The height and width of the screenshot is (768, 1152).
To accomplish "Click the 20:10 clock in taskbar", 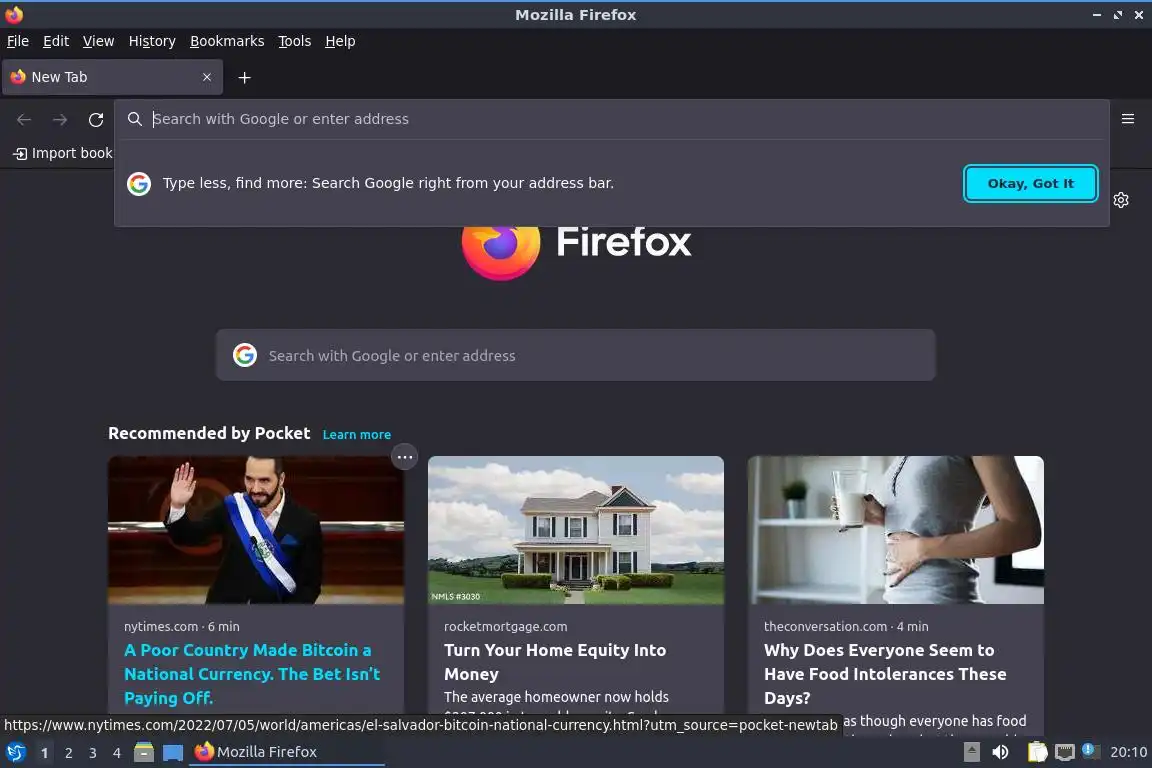I will pyautogui.click(x=1128, y=752).
